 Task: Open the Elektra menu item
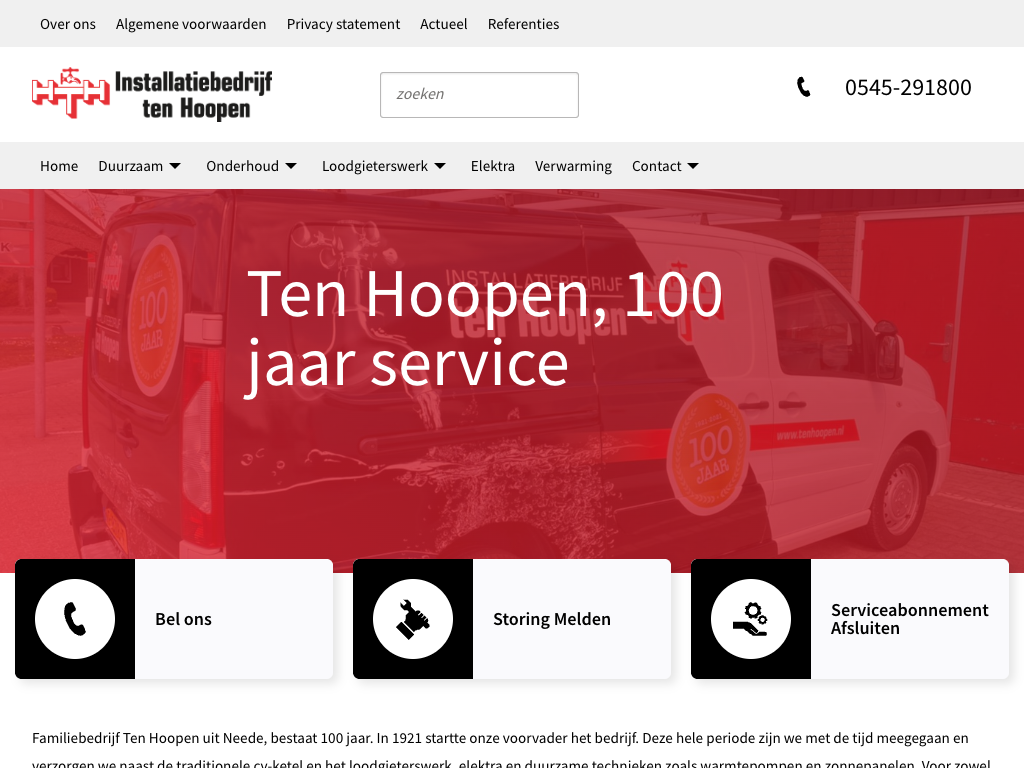[x=493, y=166]
